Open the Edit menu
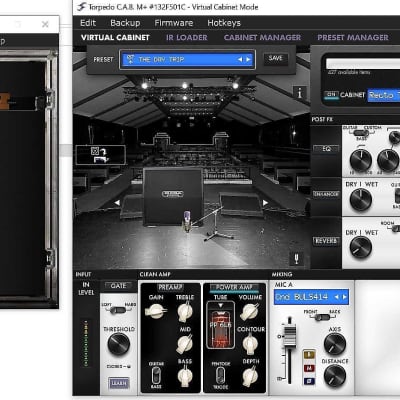The width and height of the screenshot is (400, 400). click(88, 23)
